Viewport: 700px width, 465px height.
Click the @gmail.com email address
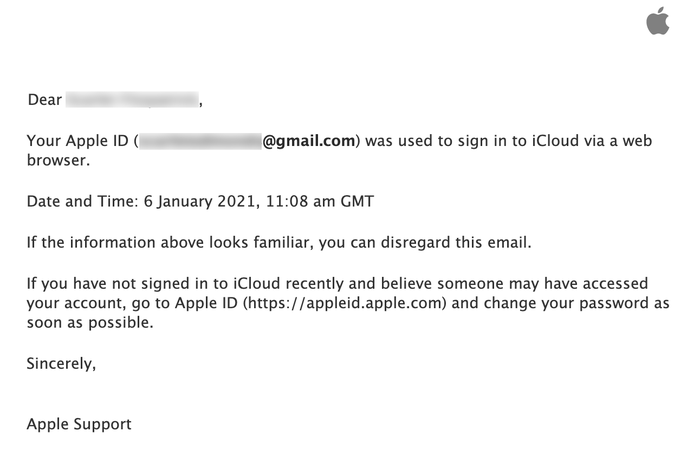(308, 141)
